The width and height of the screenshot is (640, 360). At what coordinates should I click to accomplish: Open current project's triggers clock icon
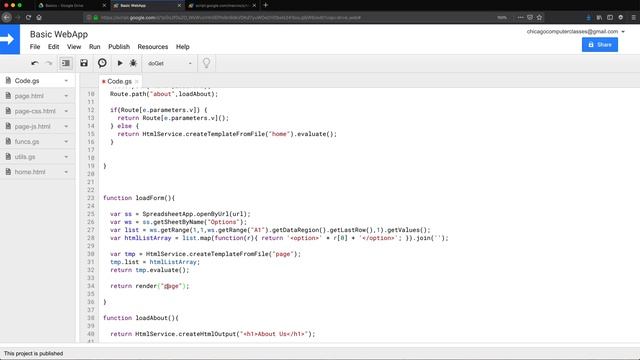[x=102, y=63]
